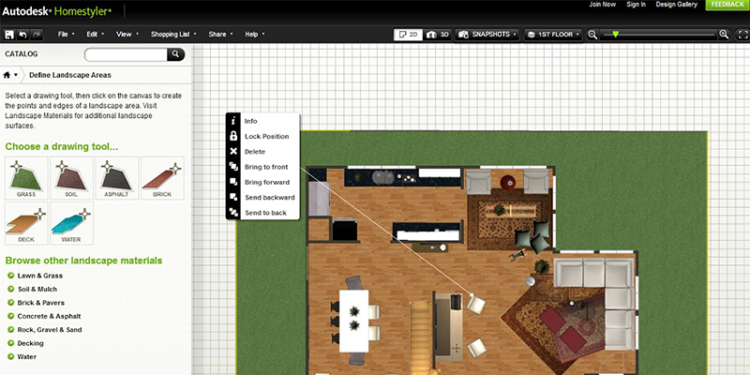Click the Sign In link
Image resolution: width=750 pixels, height=375 pixels.
(636, 4)
